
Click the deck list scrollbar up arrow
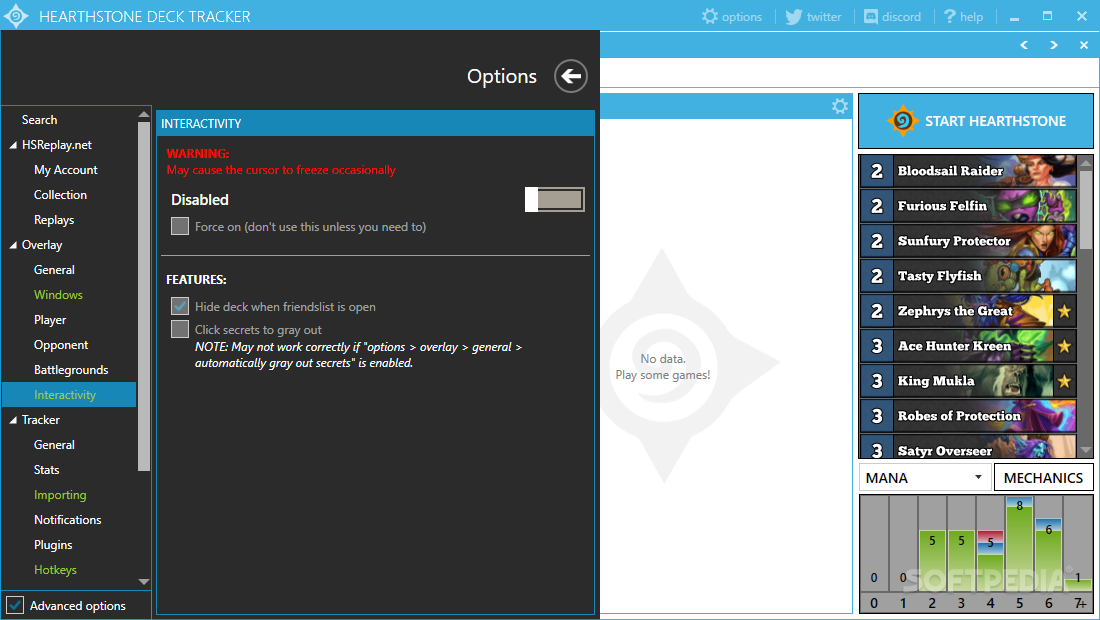coord(1085,163)
